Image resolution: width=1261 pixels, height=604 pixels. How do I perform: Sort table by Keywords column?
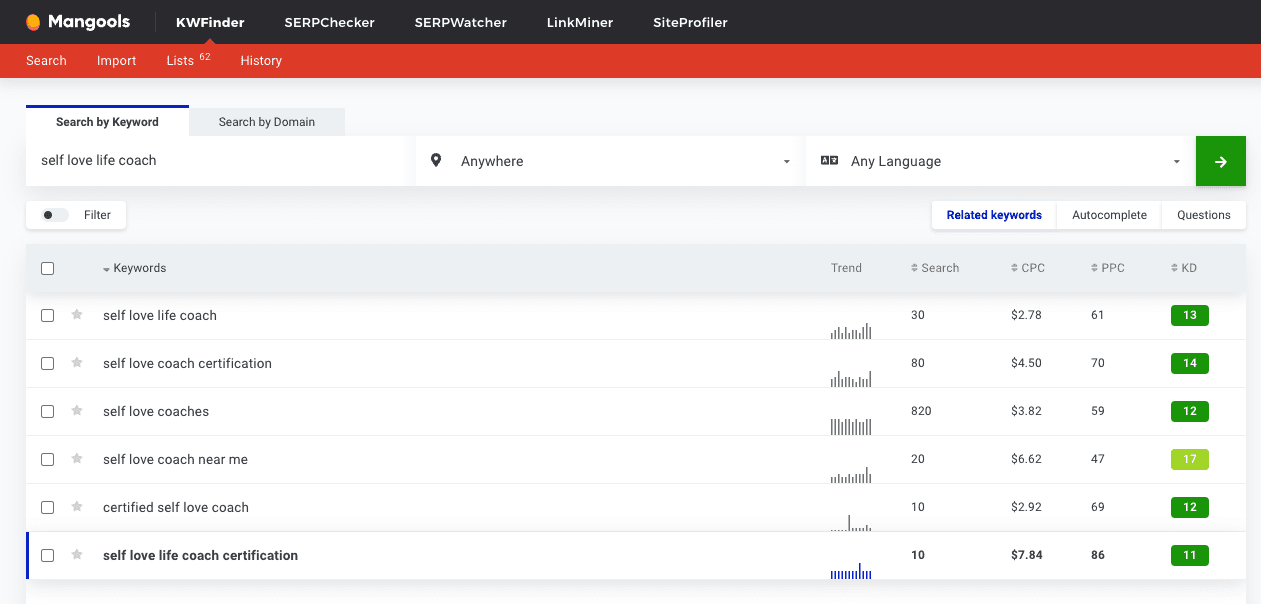point(134,268)
